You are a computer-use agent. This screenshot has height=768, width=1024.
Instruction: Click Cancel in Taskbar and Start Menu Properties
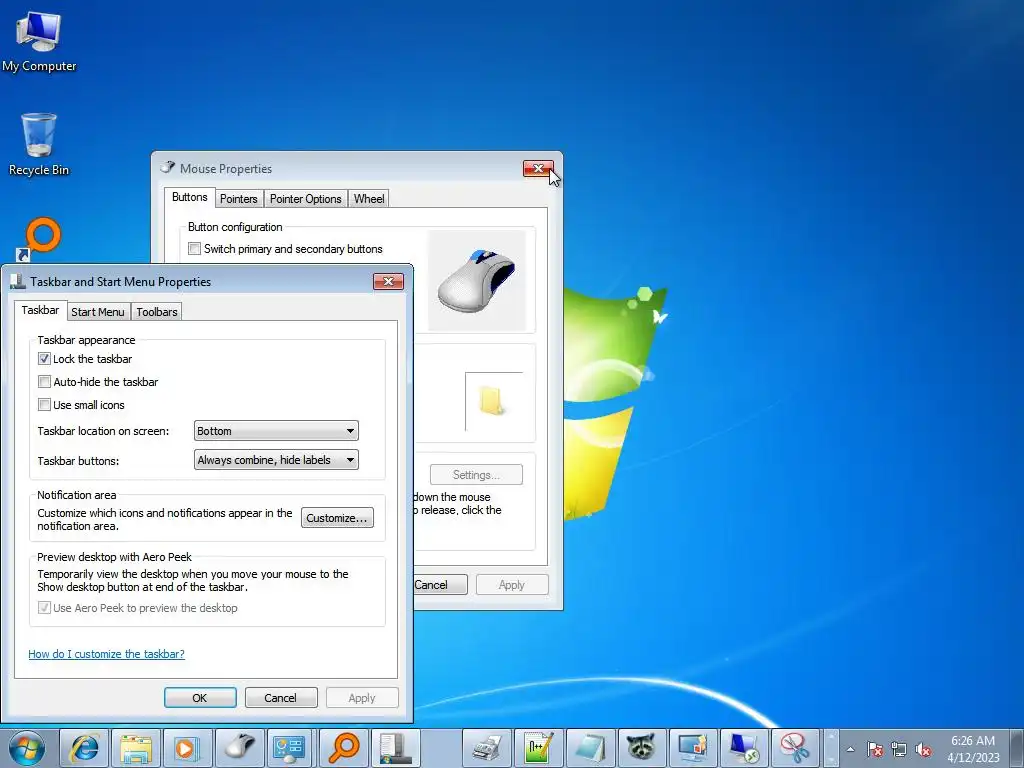pyautogui.click(x=281, y=697)
